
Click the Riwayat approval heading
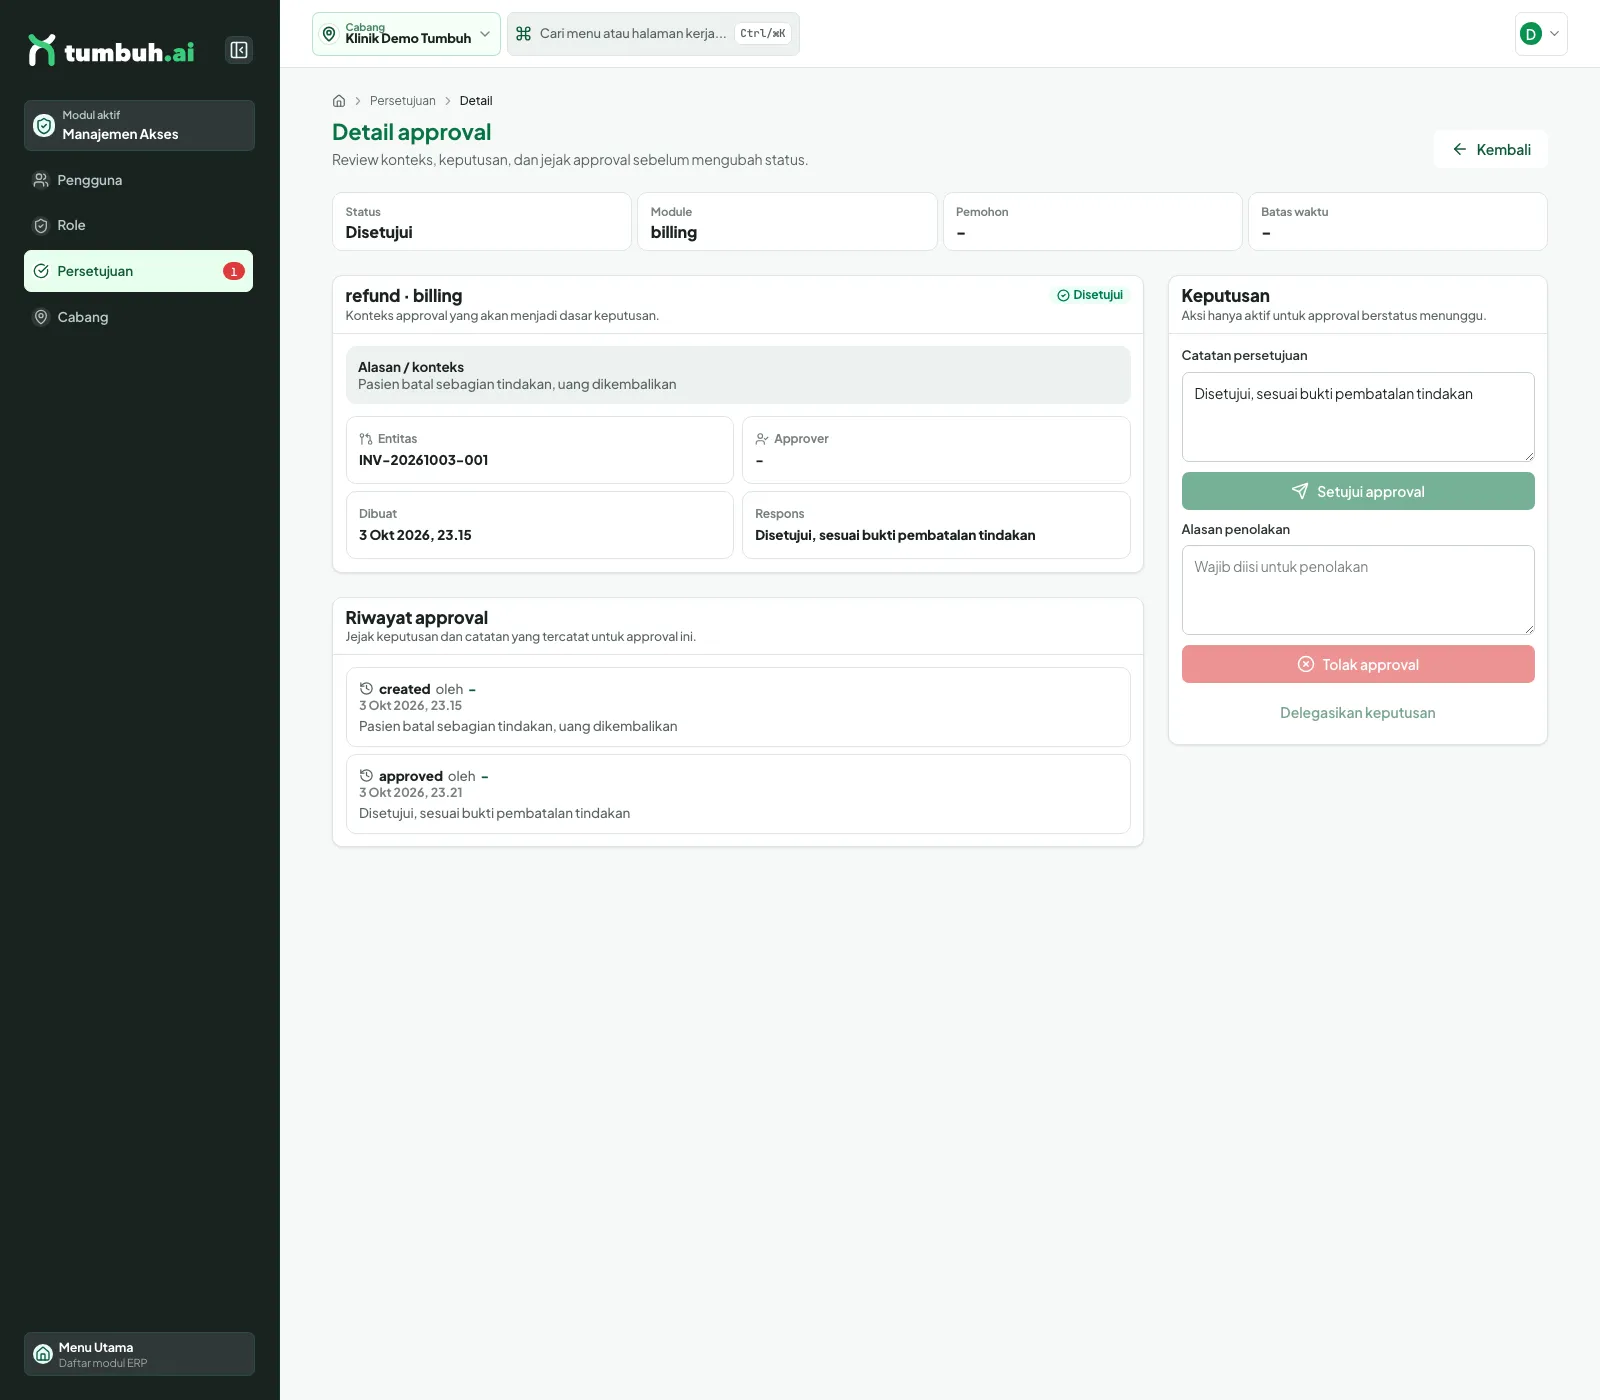tap(417, 618)
